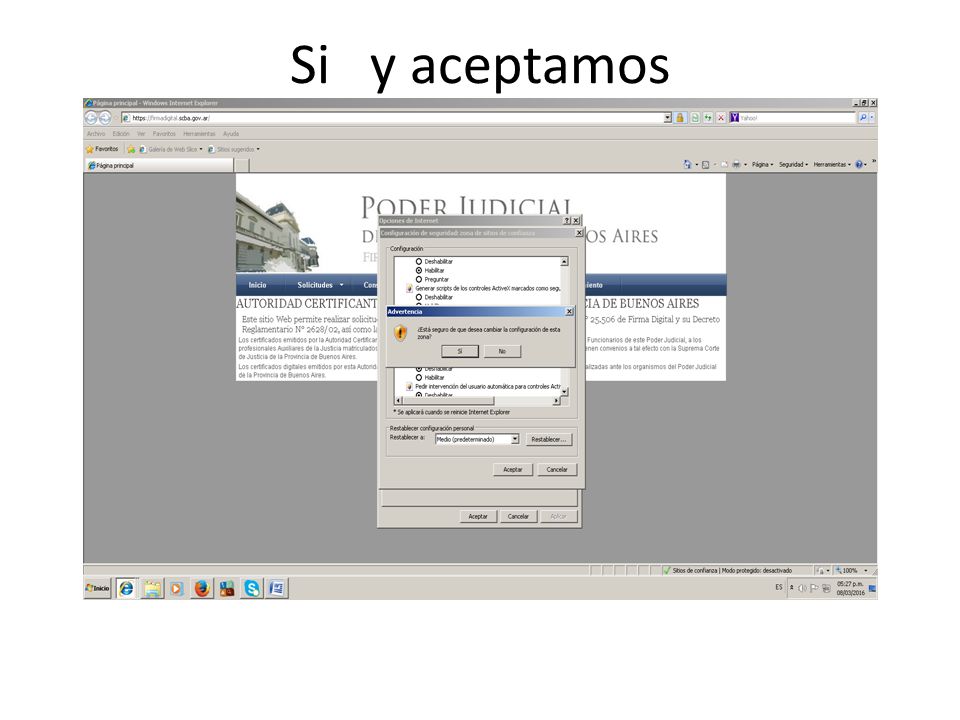Screen dimensions: 960x720
Task: Click the browser Forward button
Action: tap(105, 118)
